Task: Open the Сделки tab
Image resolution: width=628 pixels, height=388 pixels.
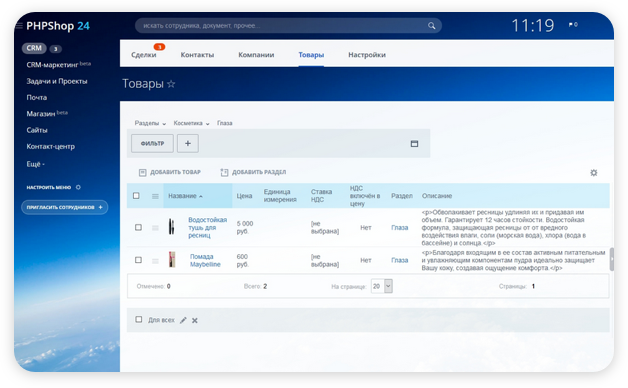Action: 143,55
